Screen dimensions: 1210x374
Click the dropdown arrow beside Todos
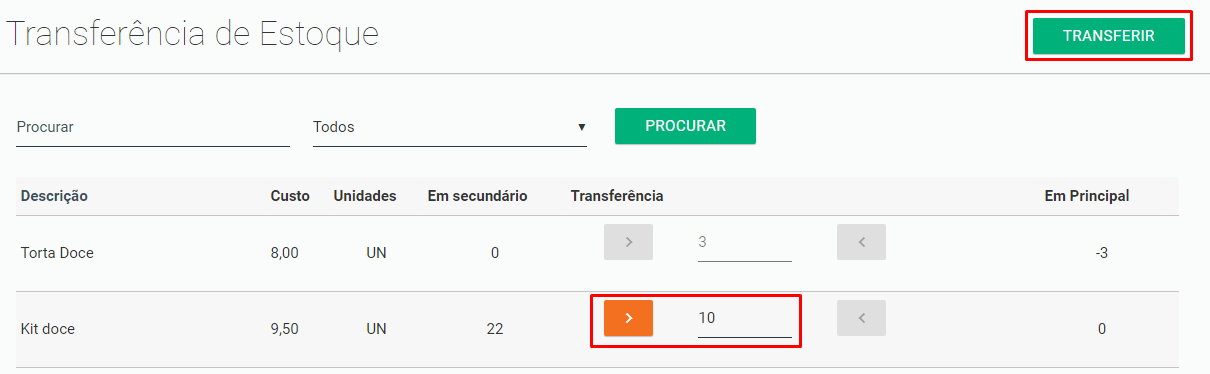(581, 127)
